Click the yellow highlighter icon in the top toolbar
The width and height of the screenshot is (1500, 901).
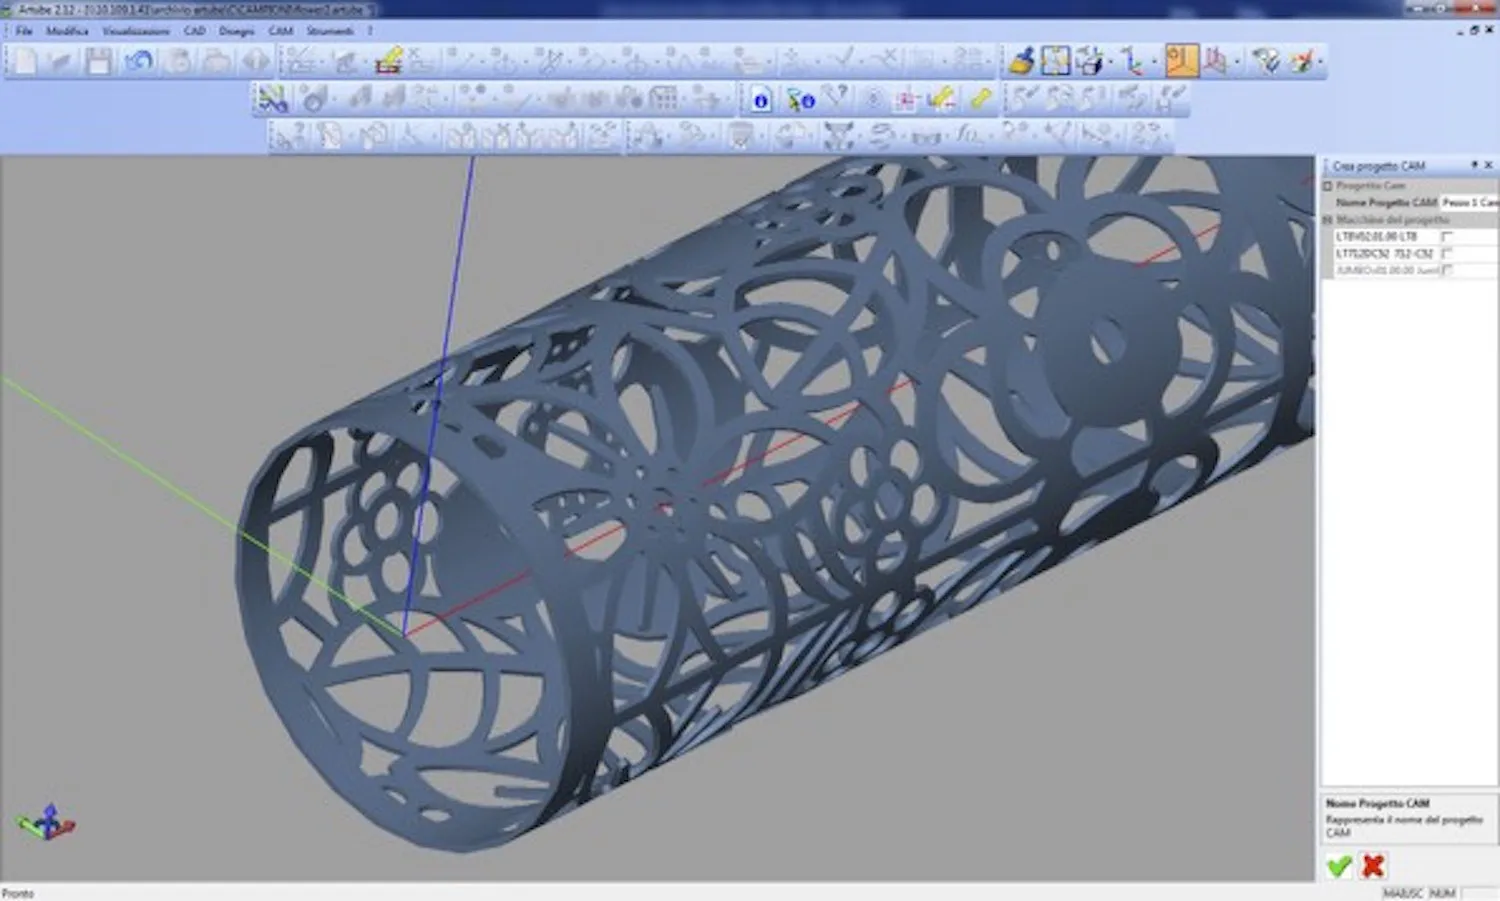point(388,62)
